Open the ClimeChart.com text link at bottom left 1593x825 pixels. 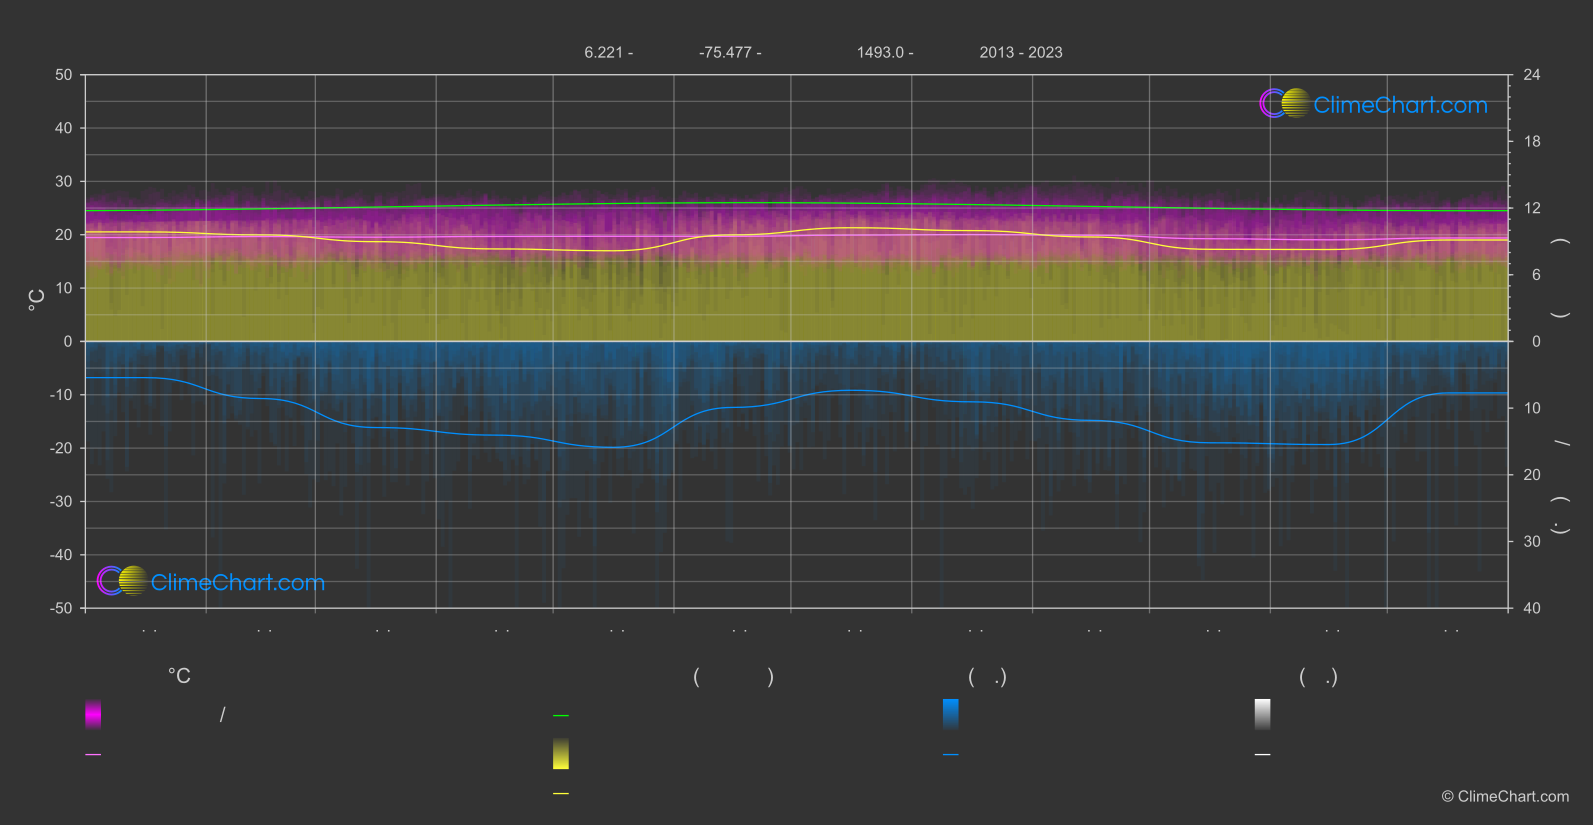coord(238,582)
